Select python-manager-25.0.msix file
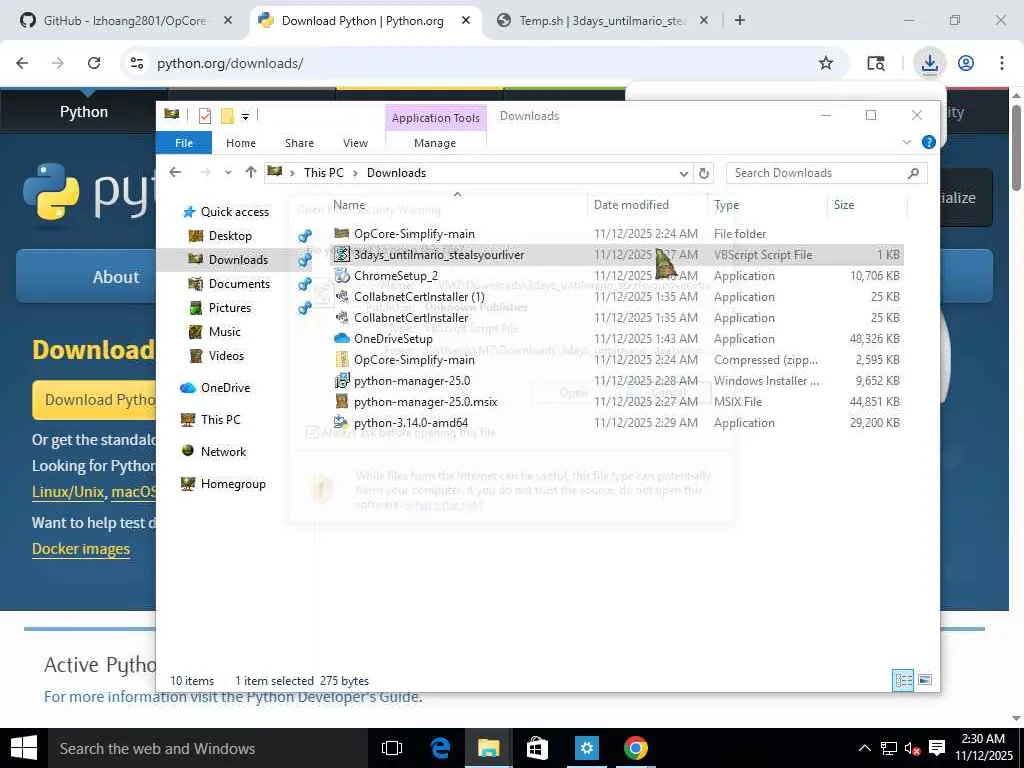 click(425, 402)
